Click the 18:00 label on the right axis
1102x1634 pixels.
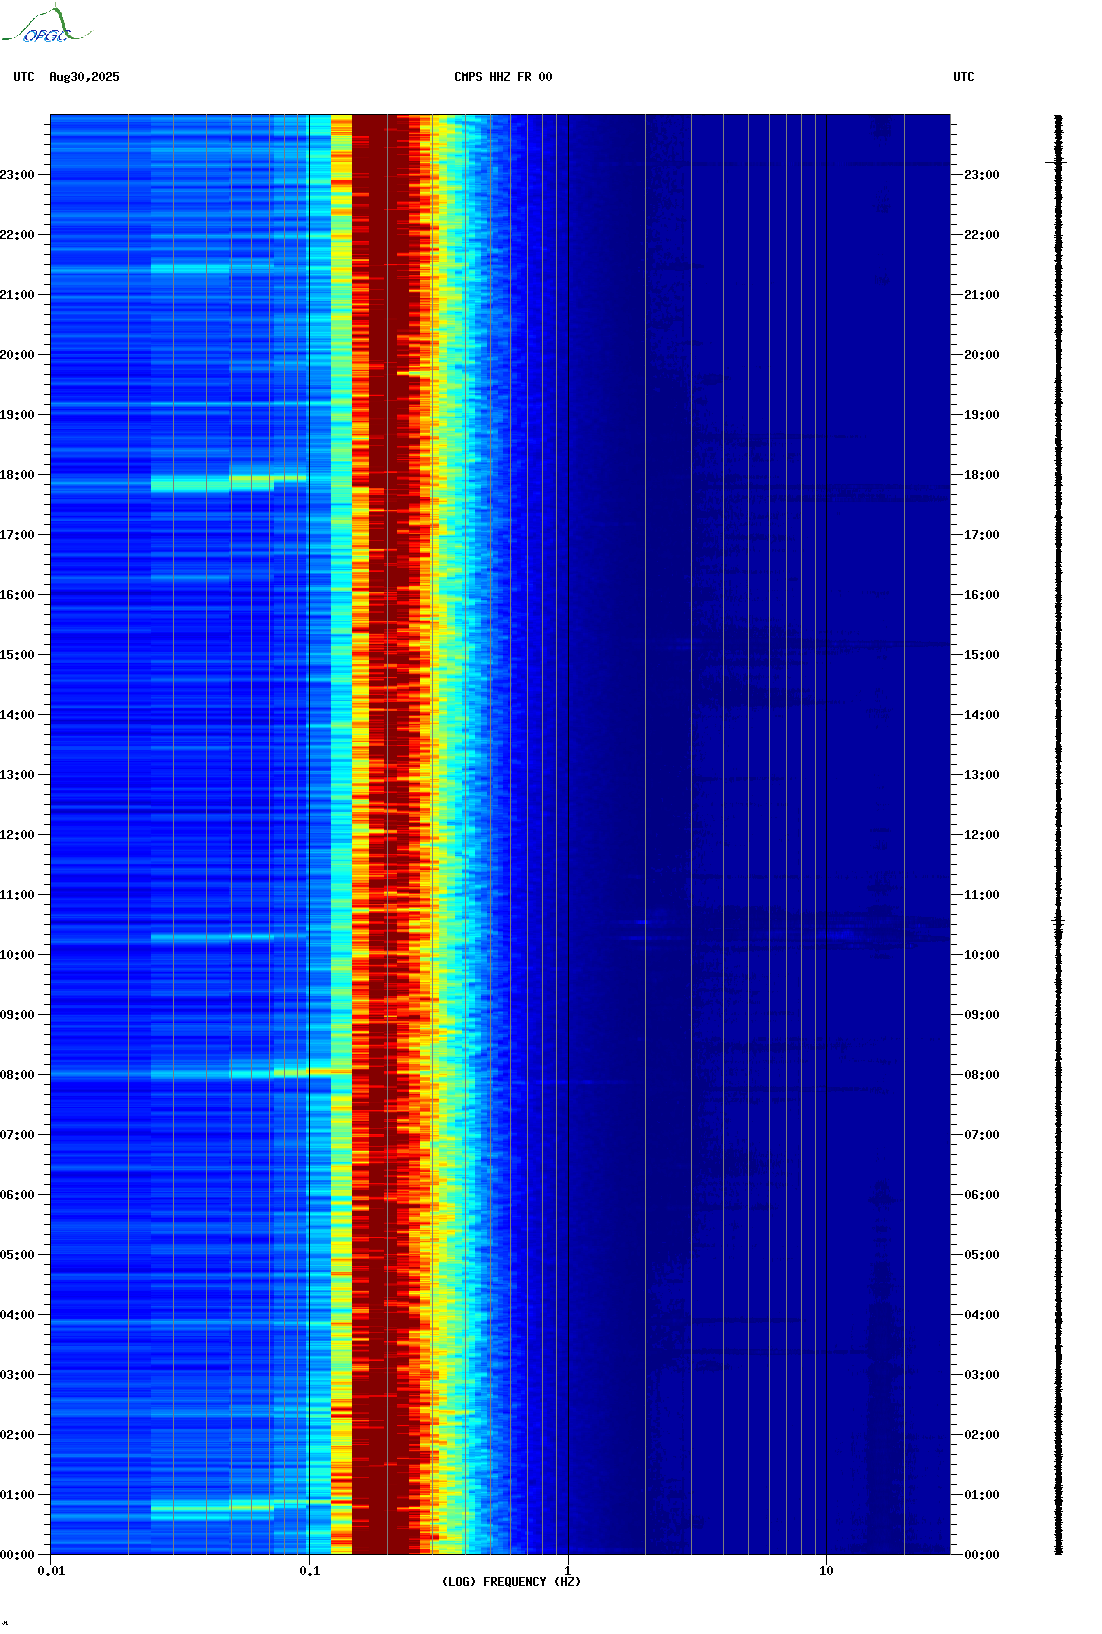(982, 475)
